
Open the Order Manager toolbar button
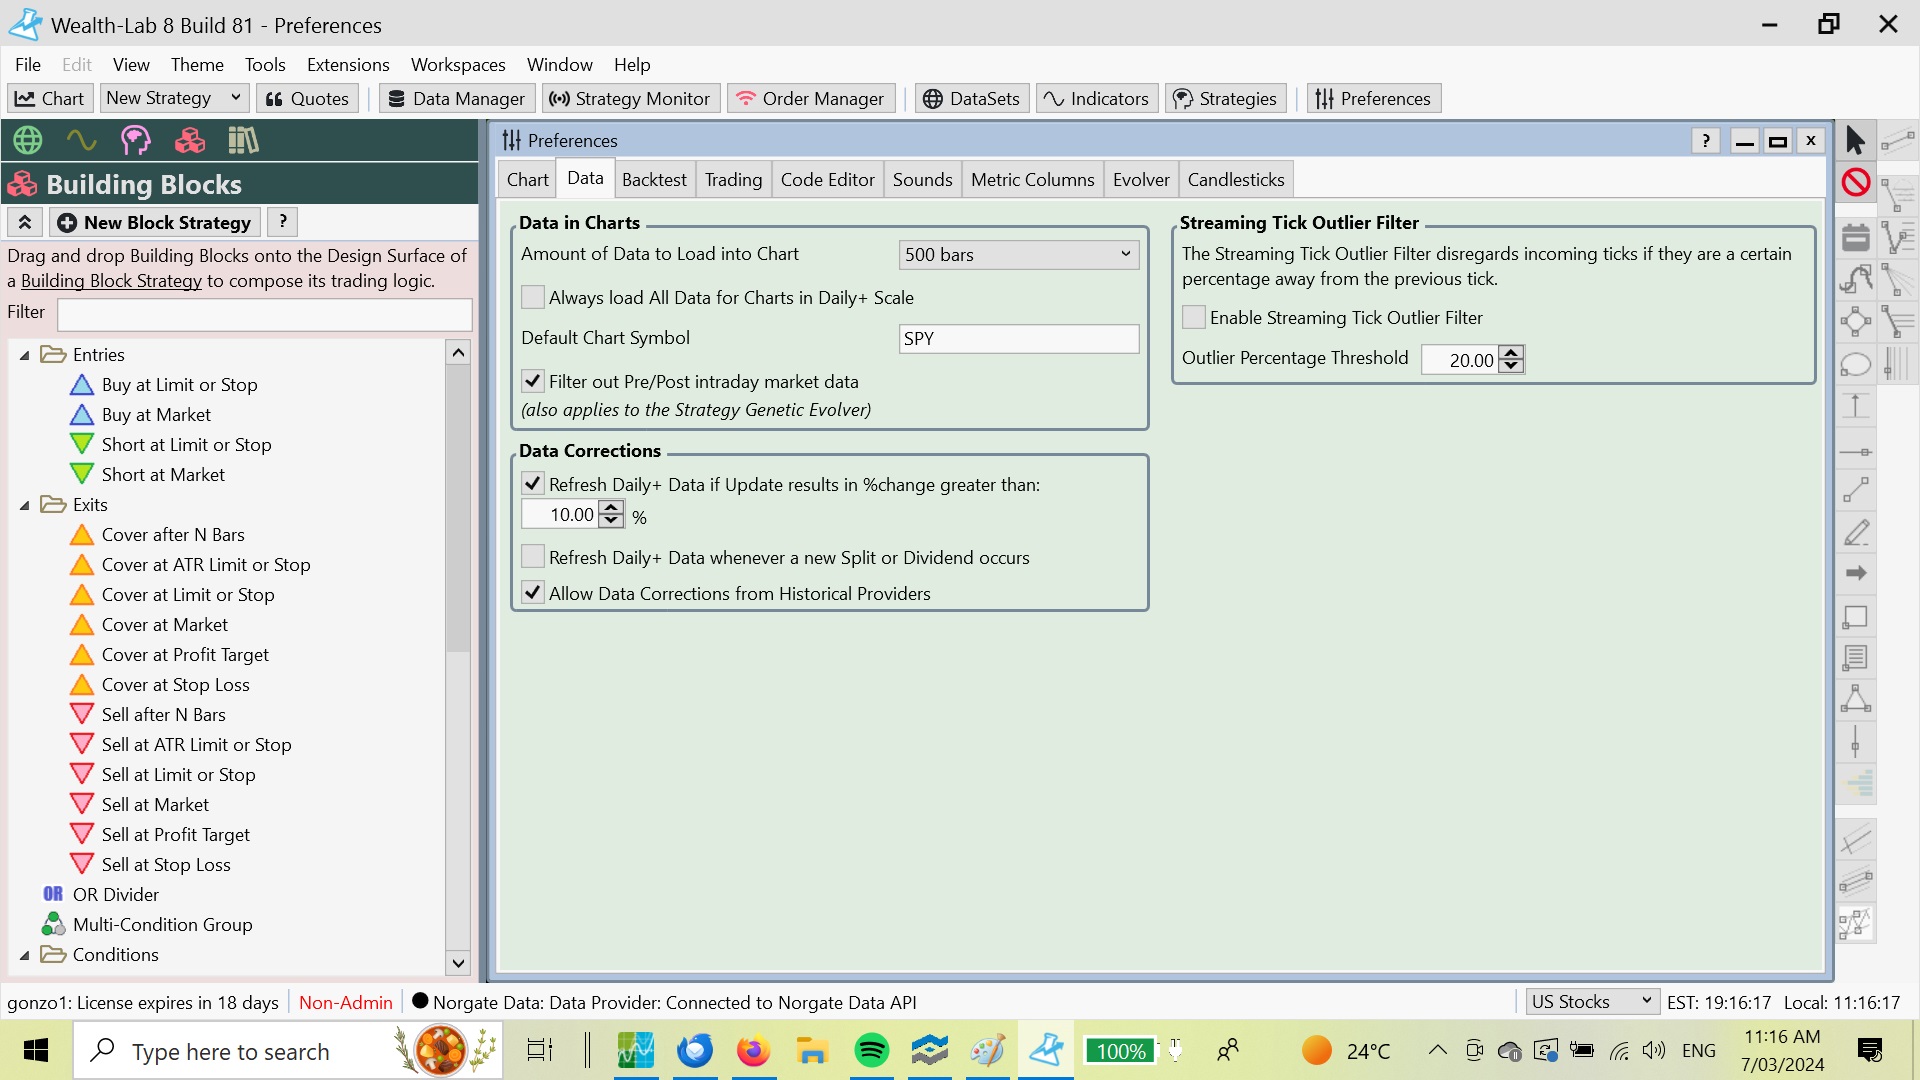810,98
